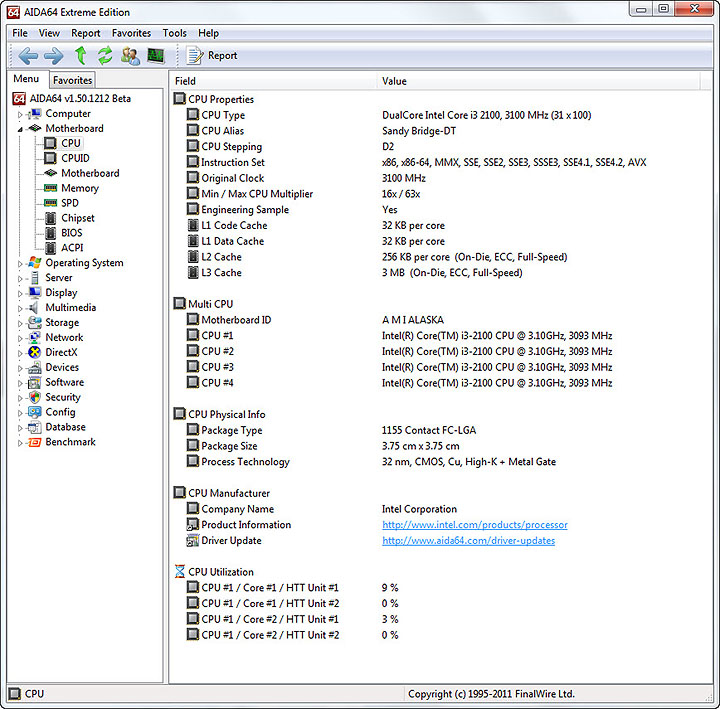Open the View menu
This screenshot has width=720, height=709.
point(49,33)
